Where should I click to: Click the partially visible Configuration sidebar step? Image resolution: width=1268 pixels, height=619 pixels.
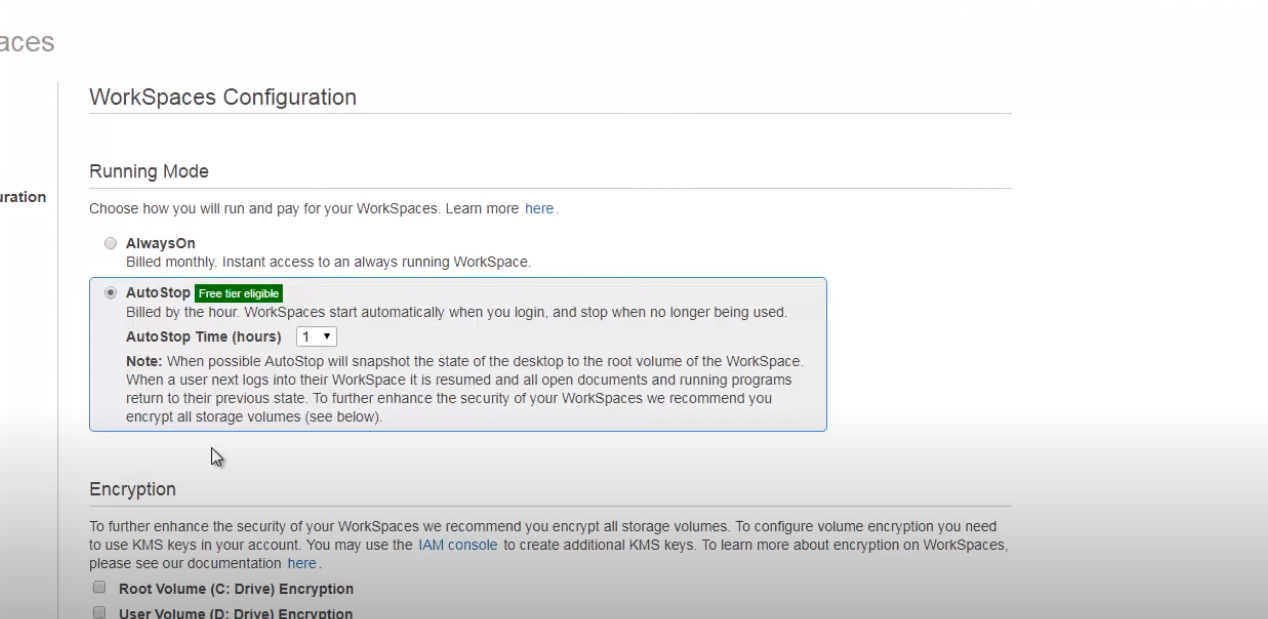click(x=23, y=197)
